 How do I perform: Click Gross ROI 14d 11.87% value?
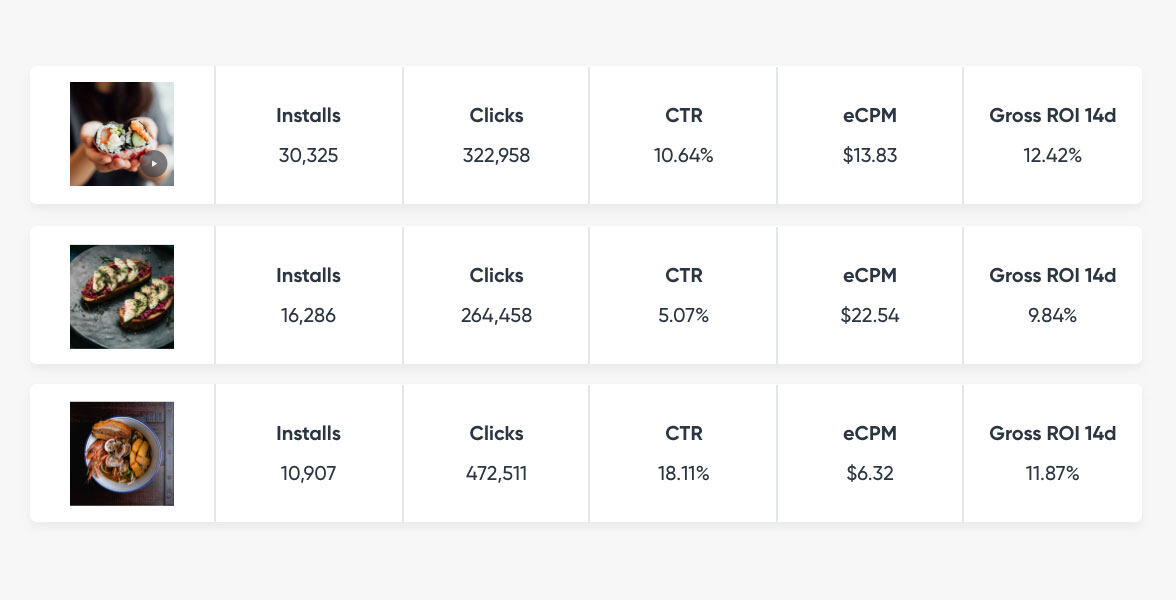1052,473
